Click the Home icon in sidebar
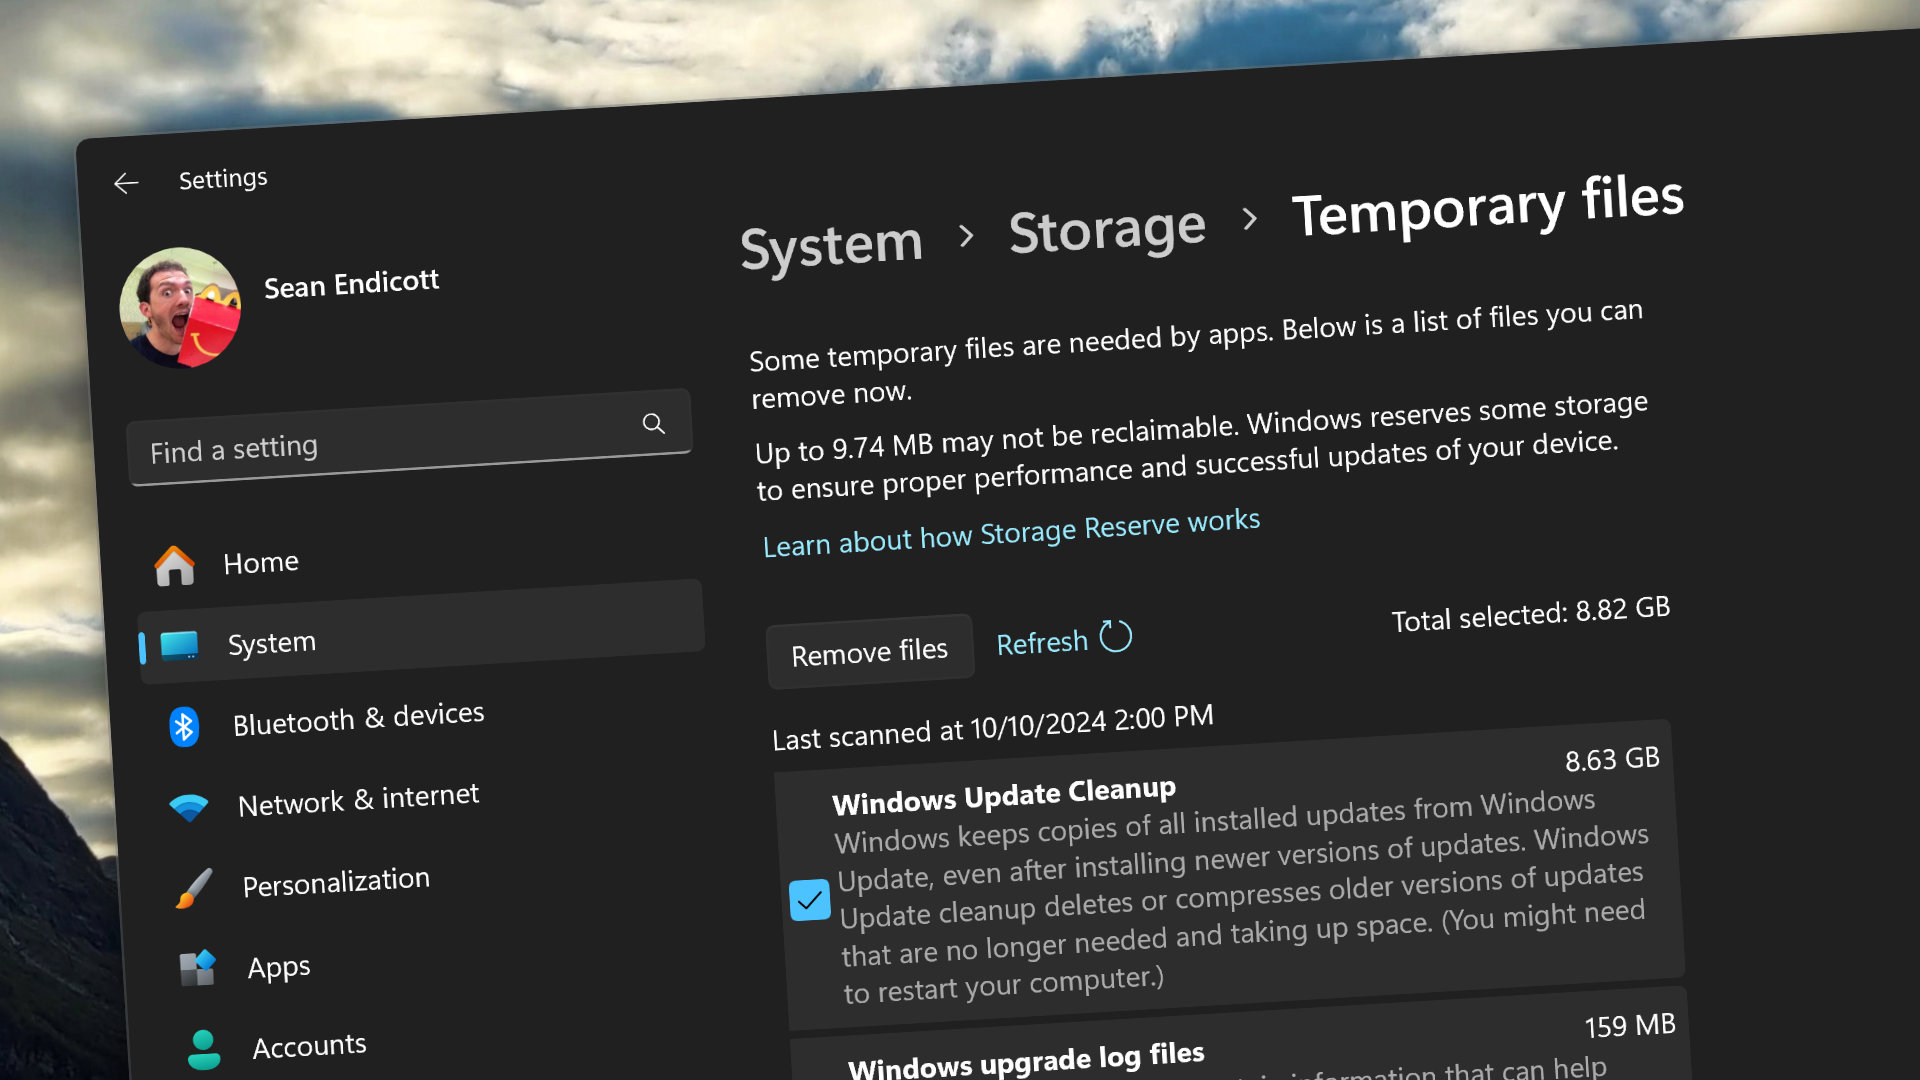This screenshot has width=1920, height=1080. click(175, 560)
